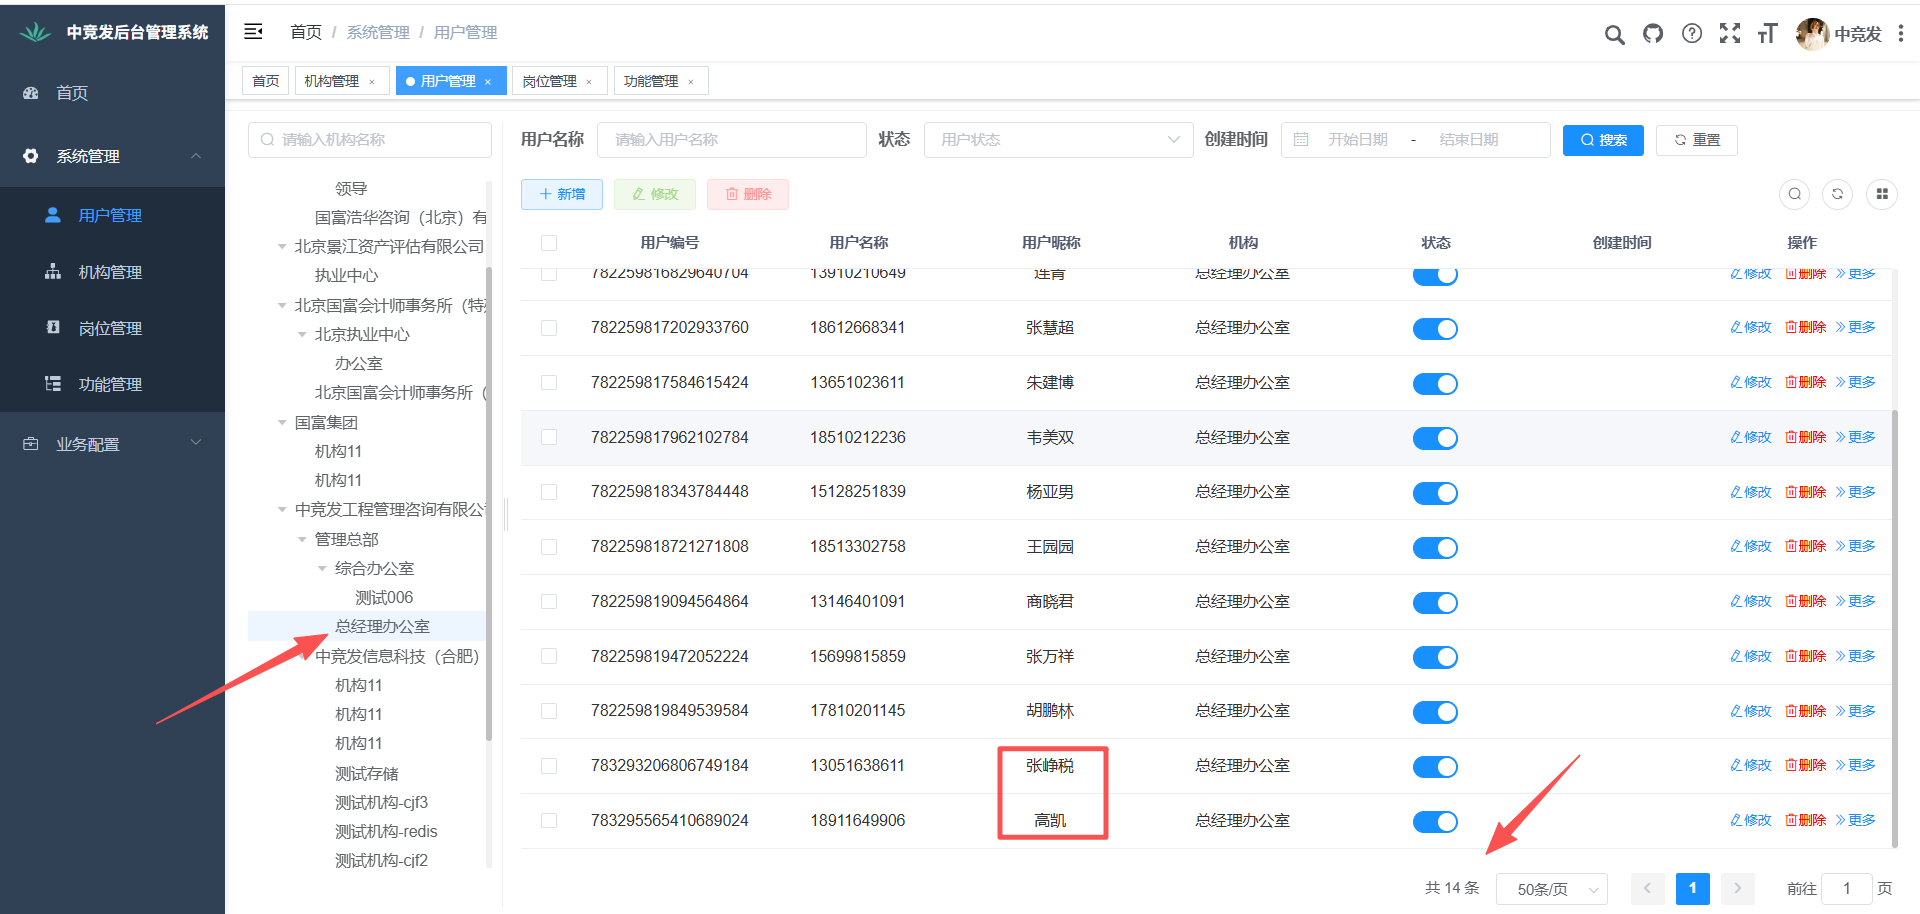The height and width of the screenshot is (914, 1920).
Task: Click the blue 搜索 search button
Action: coord(1603,140)
